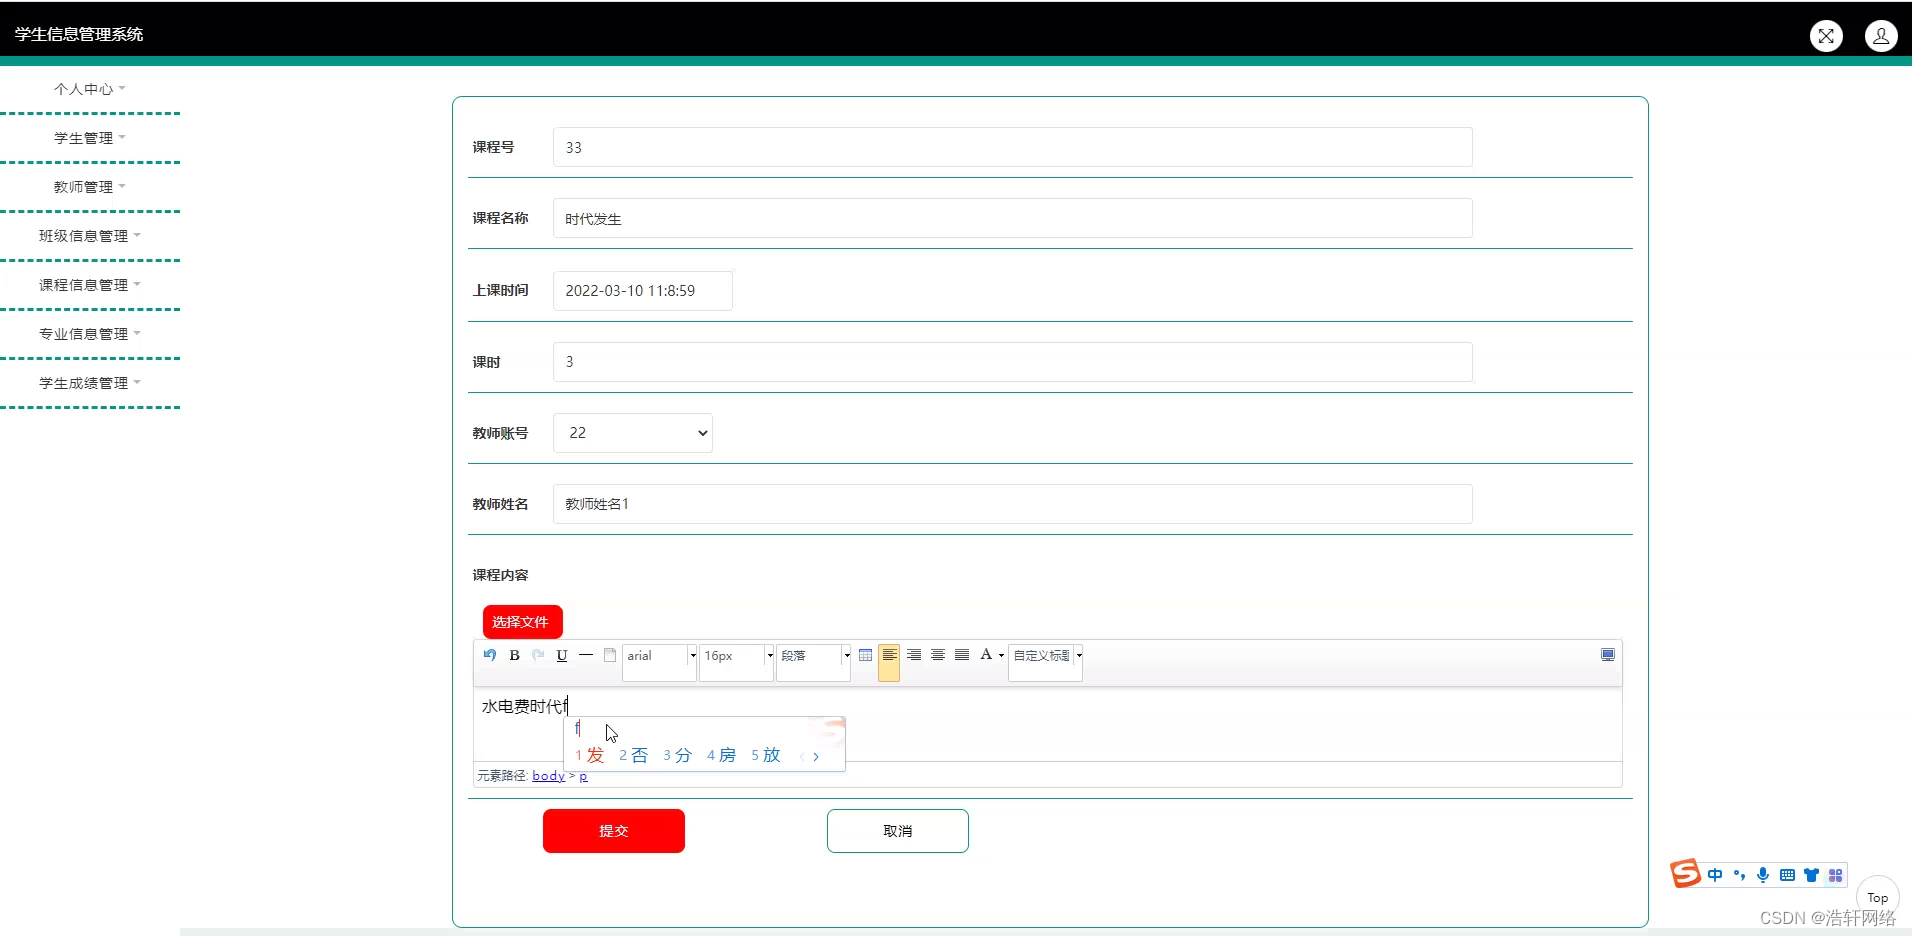Click the 选择文件 file selection button
The height and width of the screenshot is (936, 1912).
click(522, 621)
